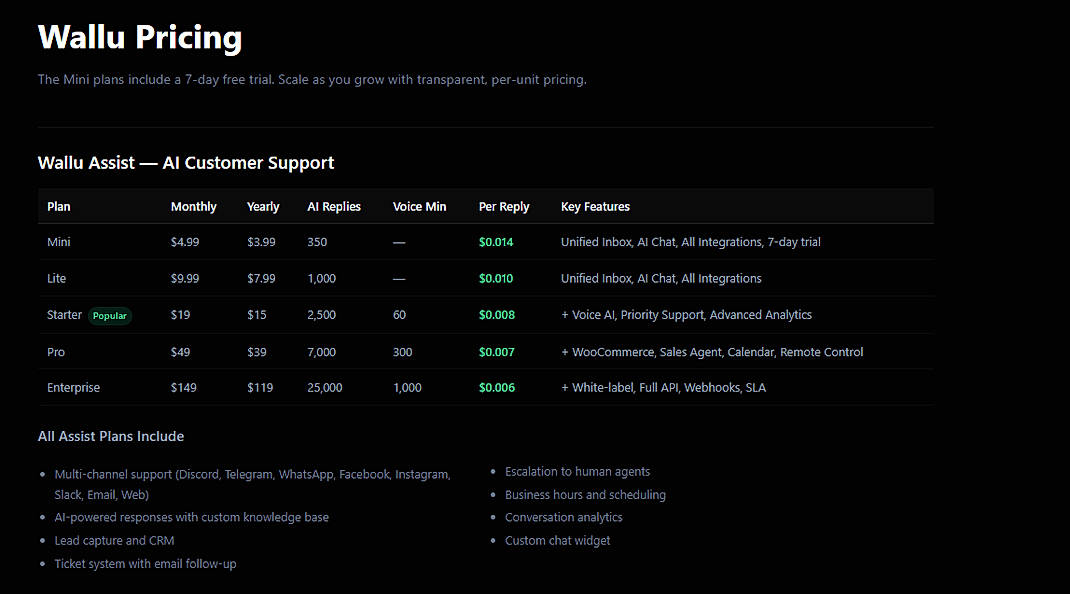Select Business hours and scheduling bullet
Image resolution: width=1070 pixels, height=594 pixels.
(585, 494)
